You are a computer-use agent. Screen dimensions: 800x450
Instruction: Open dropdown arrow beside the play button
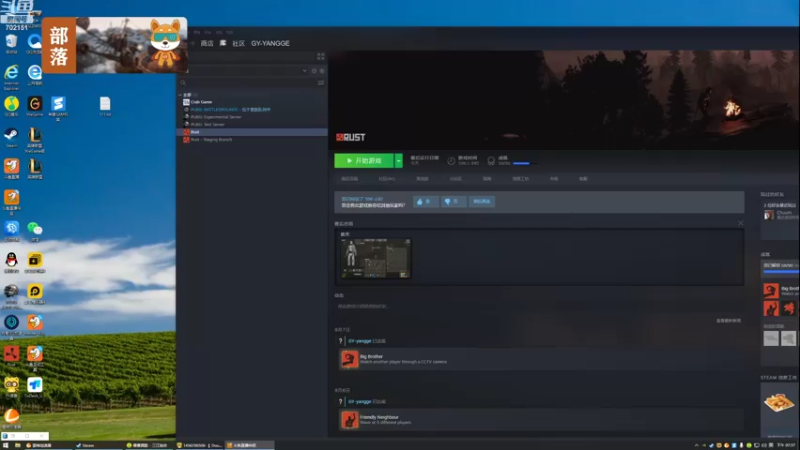[x=398, y=161]
